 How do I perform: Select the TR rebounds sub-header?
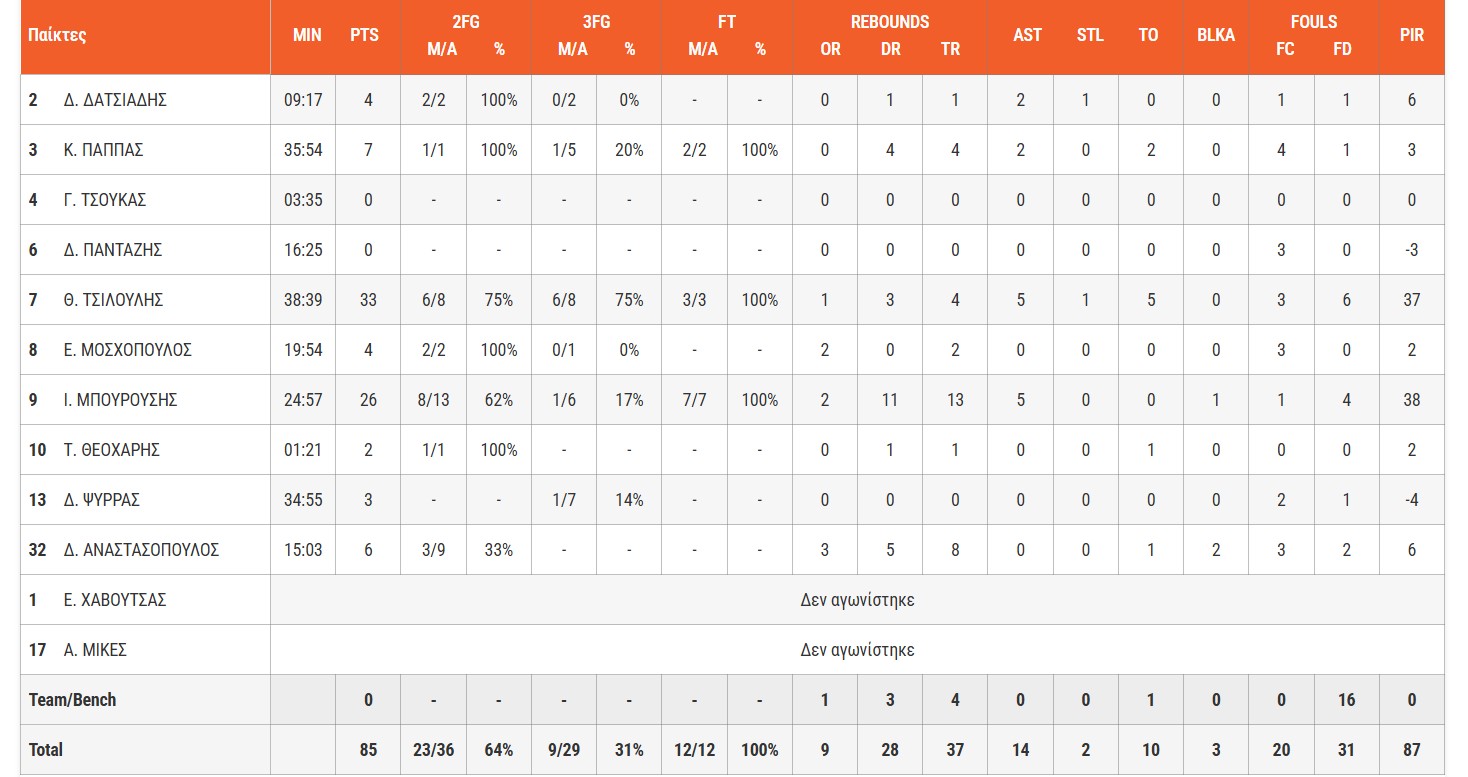click(x=950, y=48)
